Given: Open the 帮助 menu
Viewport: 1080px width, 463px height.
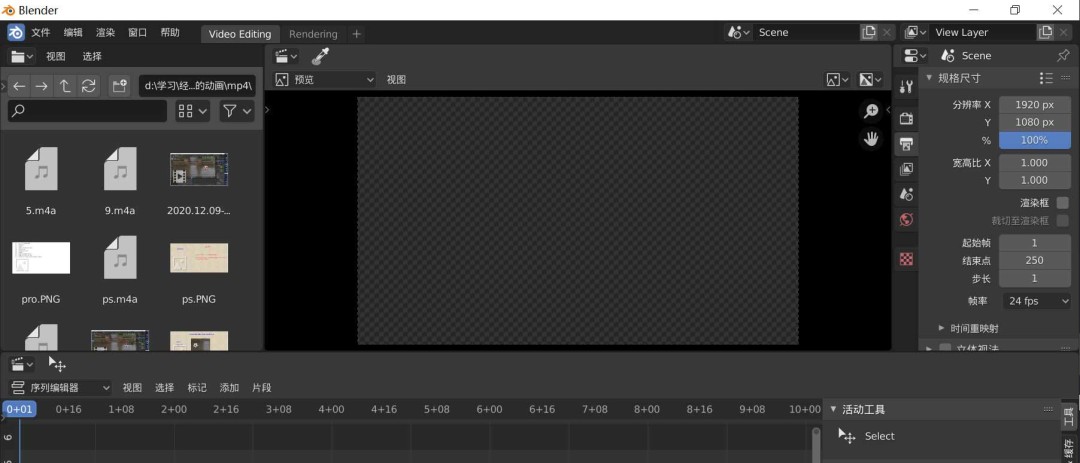Looking at the screenshot, I should click(170, 32).
